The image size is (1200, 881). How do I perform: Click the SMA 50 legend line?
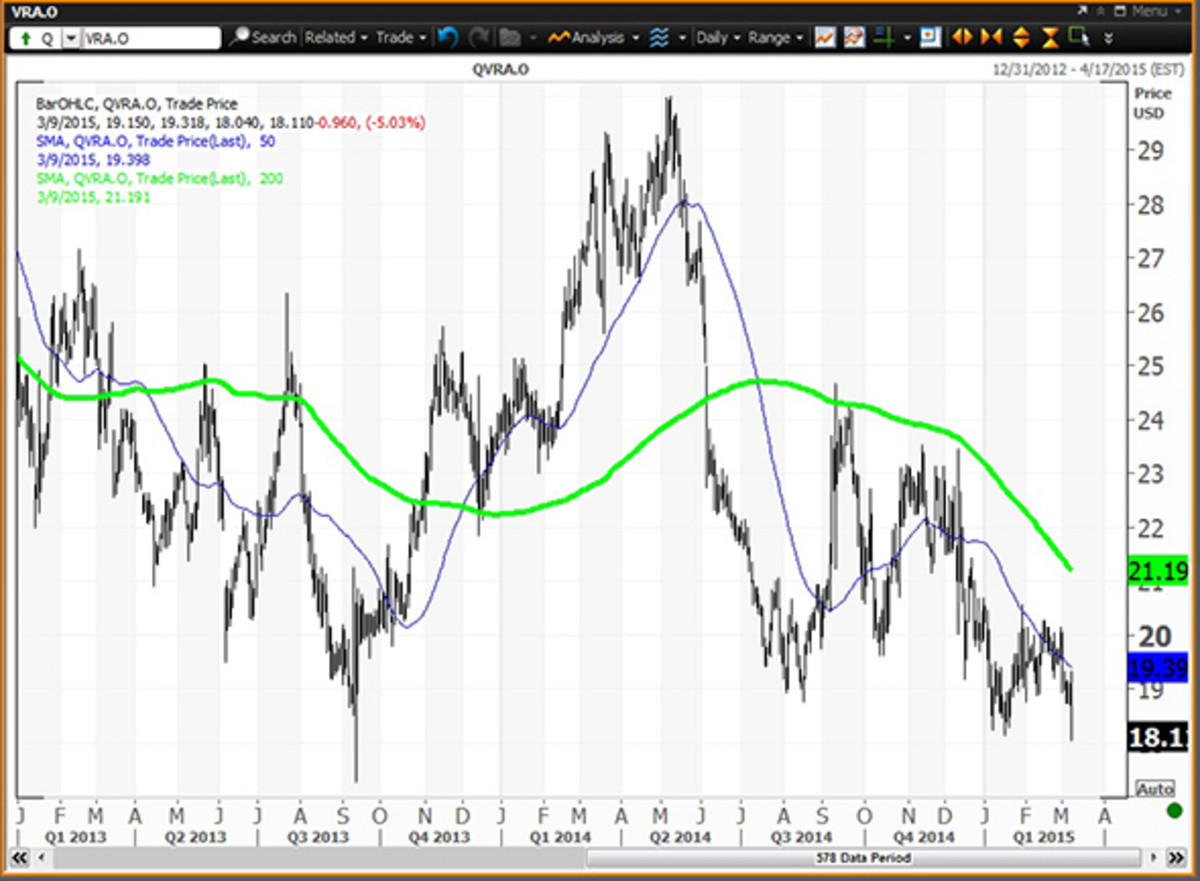154,141
